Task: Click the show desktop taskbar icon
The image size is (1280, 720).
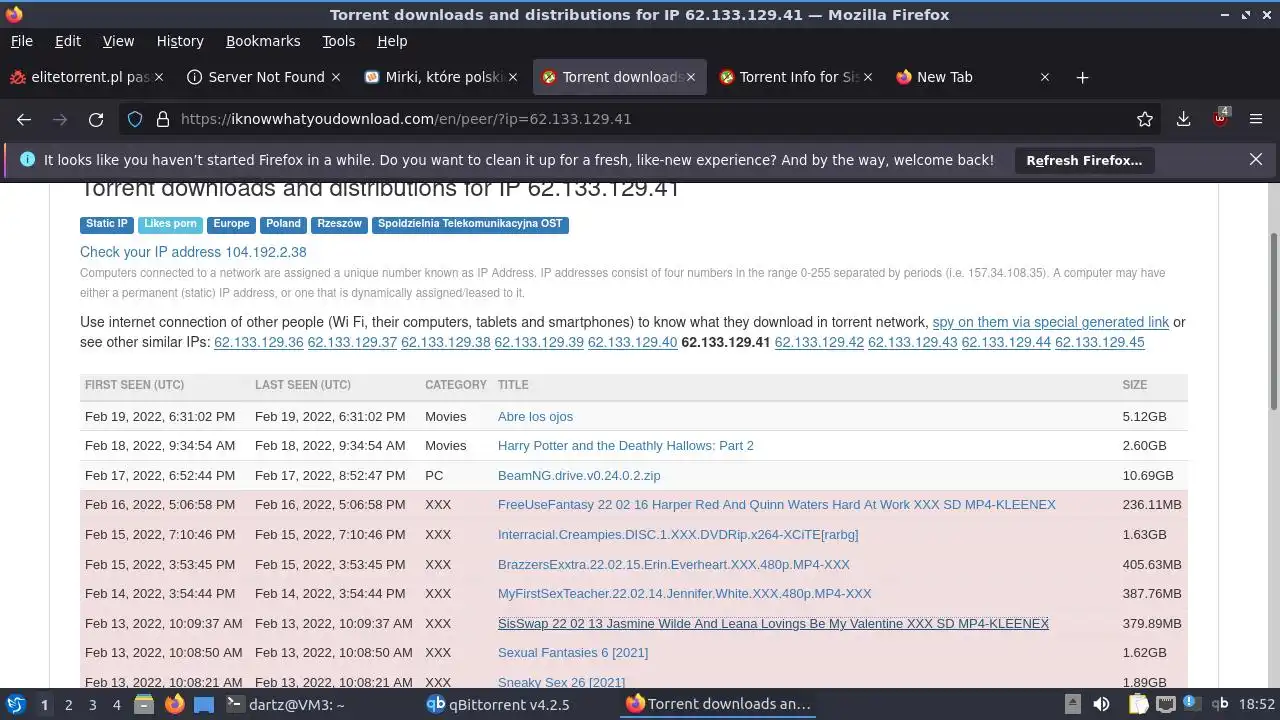Action: click(204, 704)
